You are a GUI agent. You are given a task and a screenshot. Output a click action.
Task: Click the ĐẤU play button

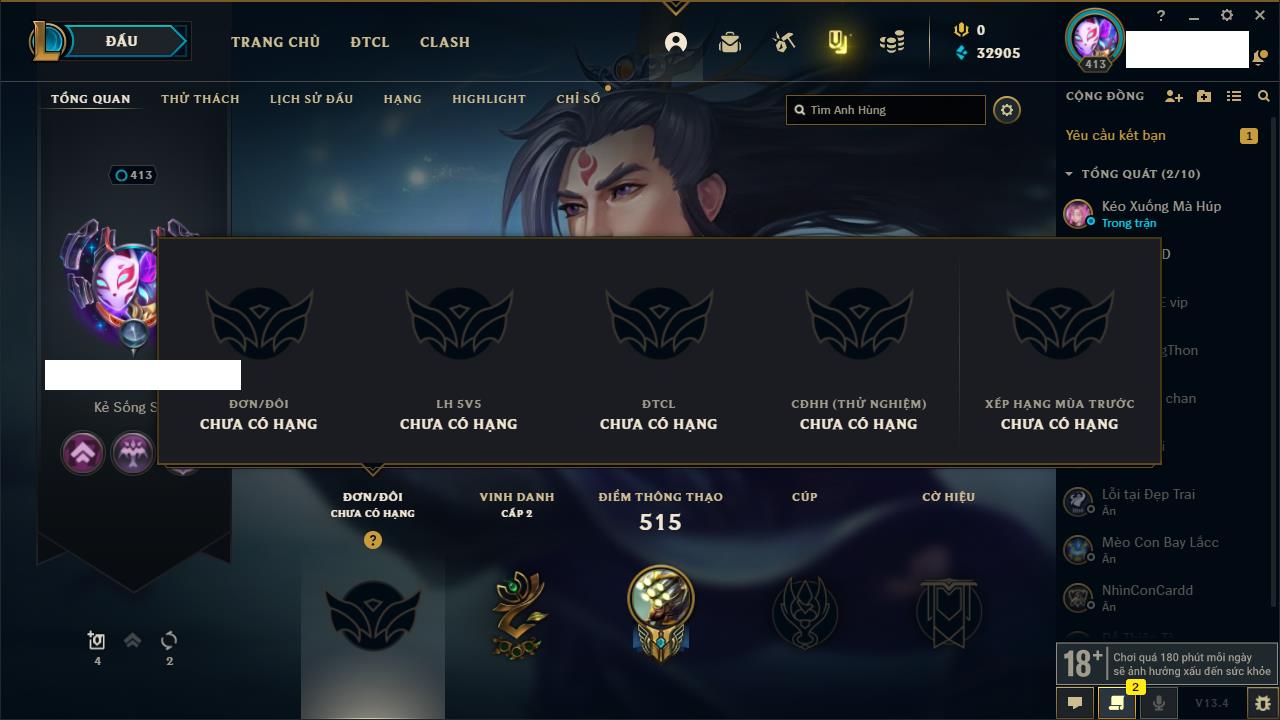pos(120,41)
